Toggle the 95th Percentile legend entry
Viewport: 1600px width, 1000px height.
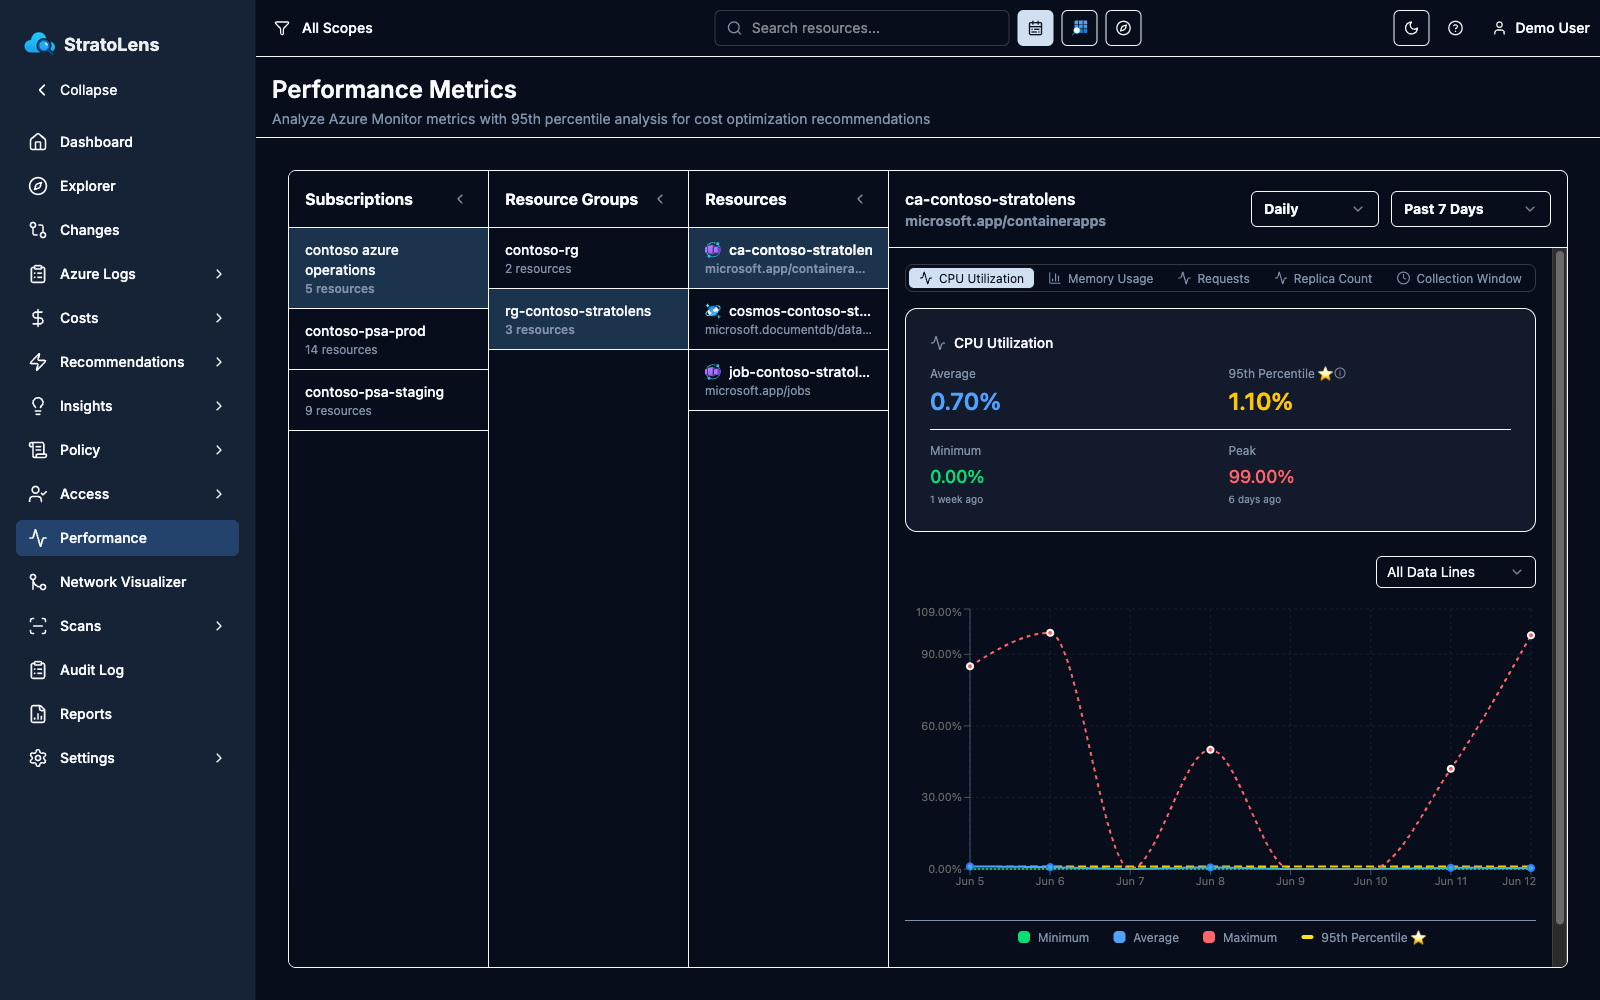(1363, 937)
